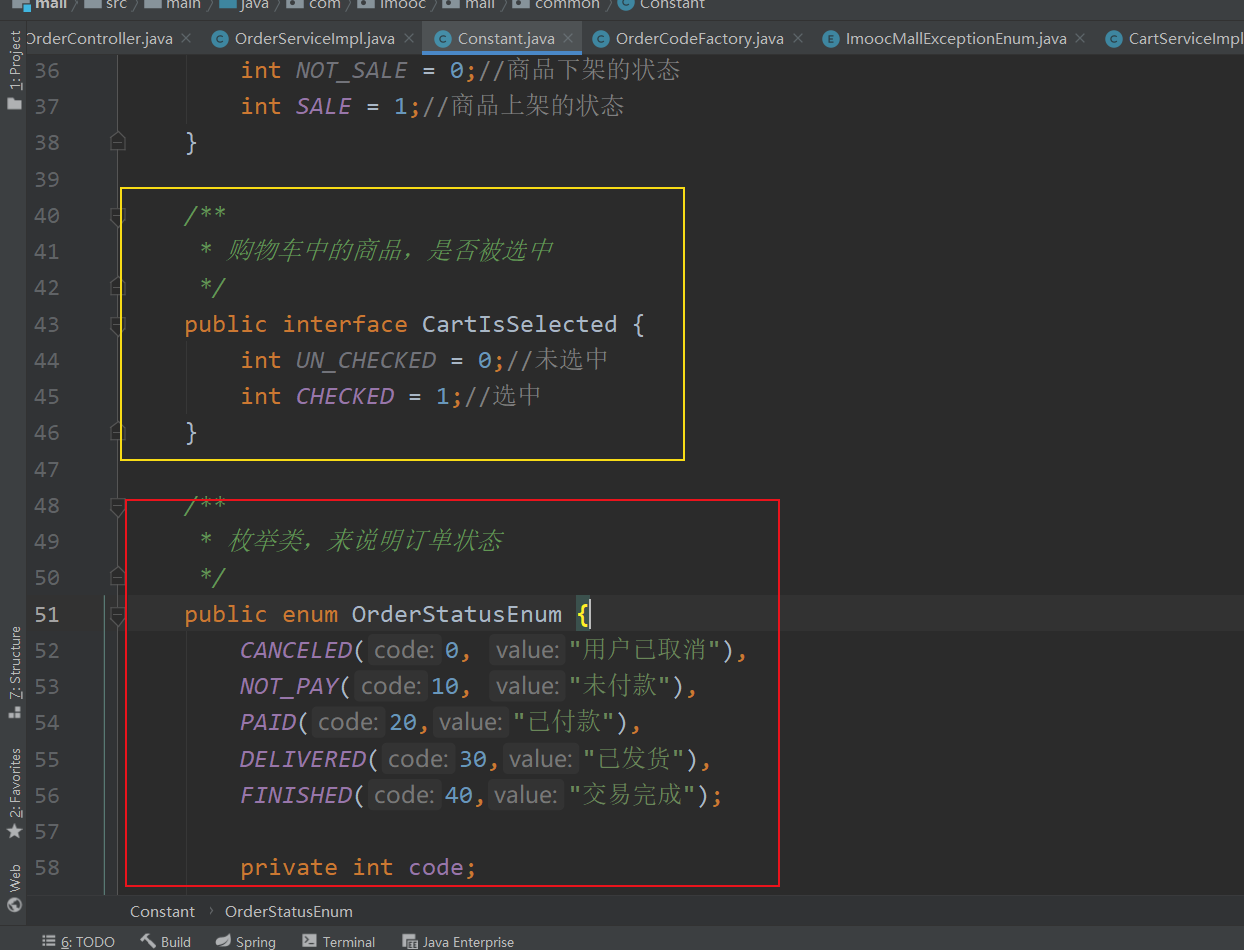Click the private int code declaration
Screen dimensions: 1244x950
point(358,867)
